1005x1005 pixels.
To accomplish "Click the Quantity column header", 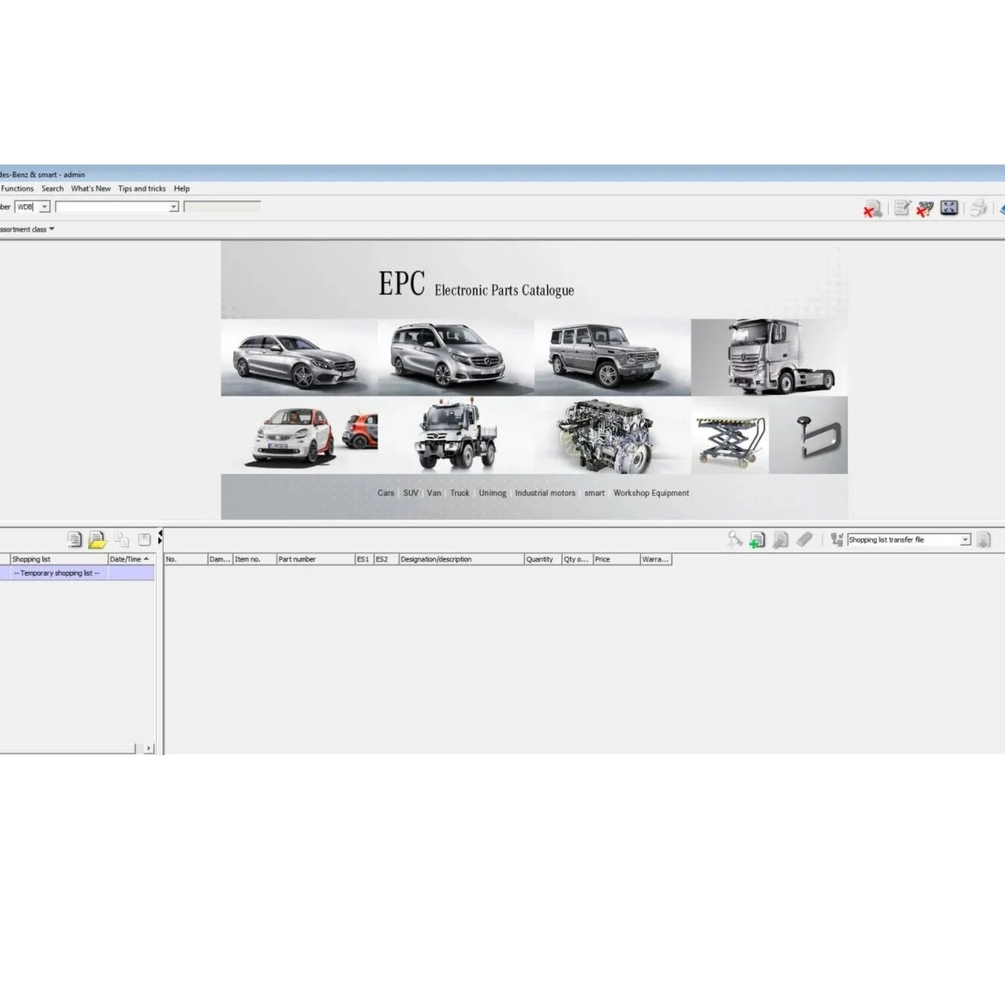I will [543, 559].
